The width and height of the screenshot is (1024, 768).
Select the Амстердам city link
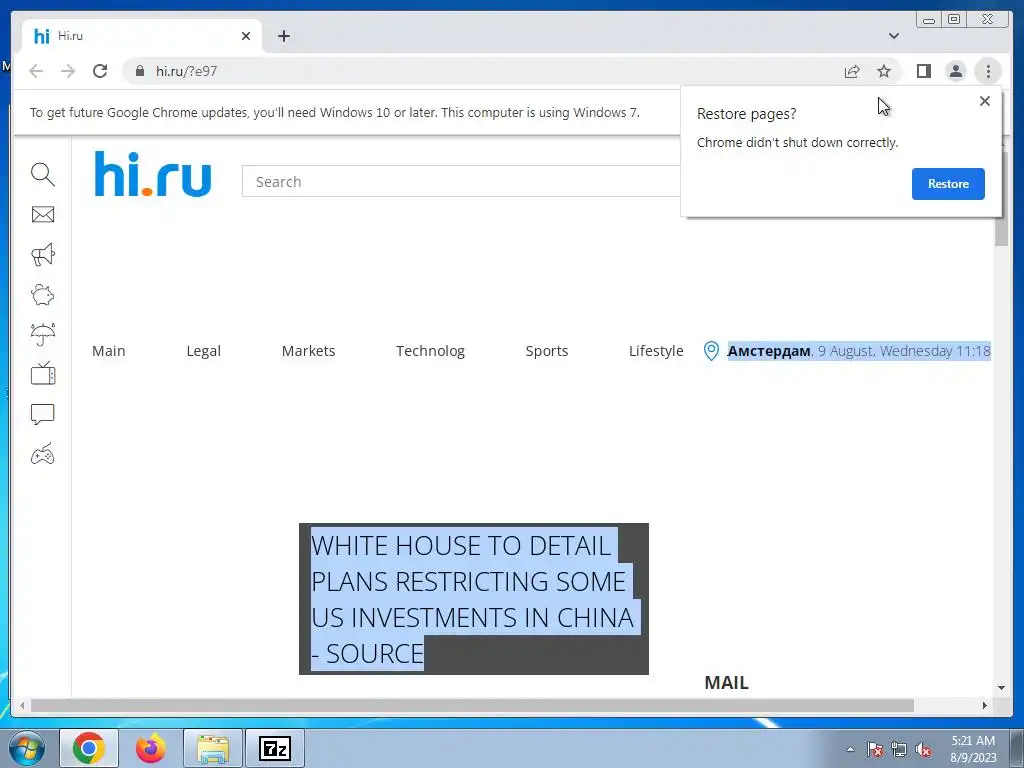click(x=769, y=351)
